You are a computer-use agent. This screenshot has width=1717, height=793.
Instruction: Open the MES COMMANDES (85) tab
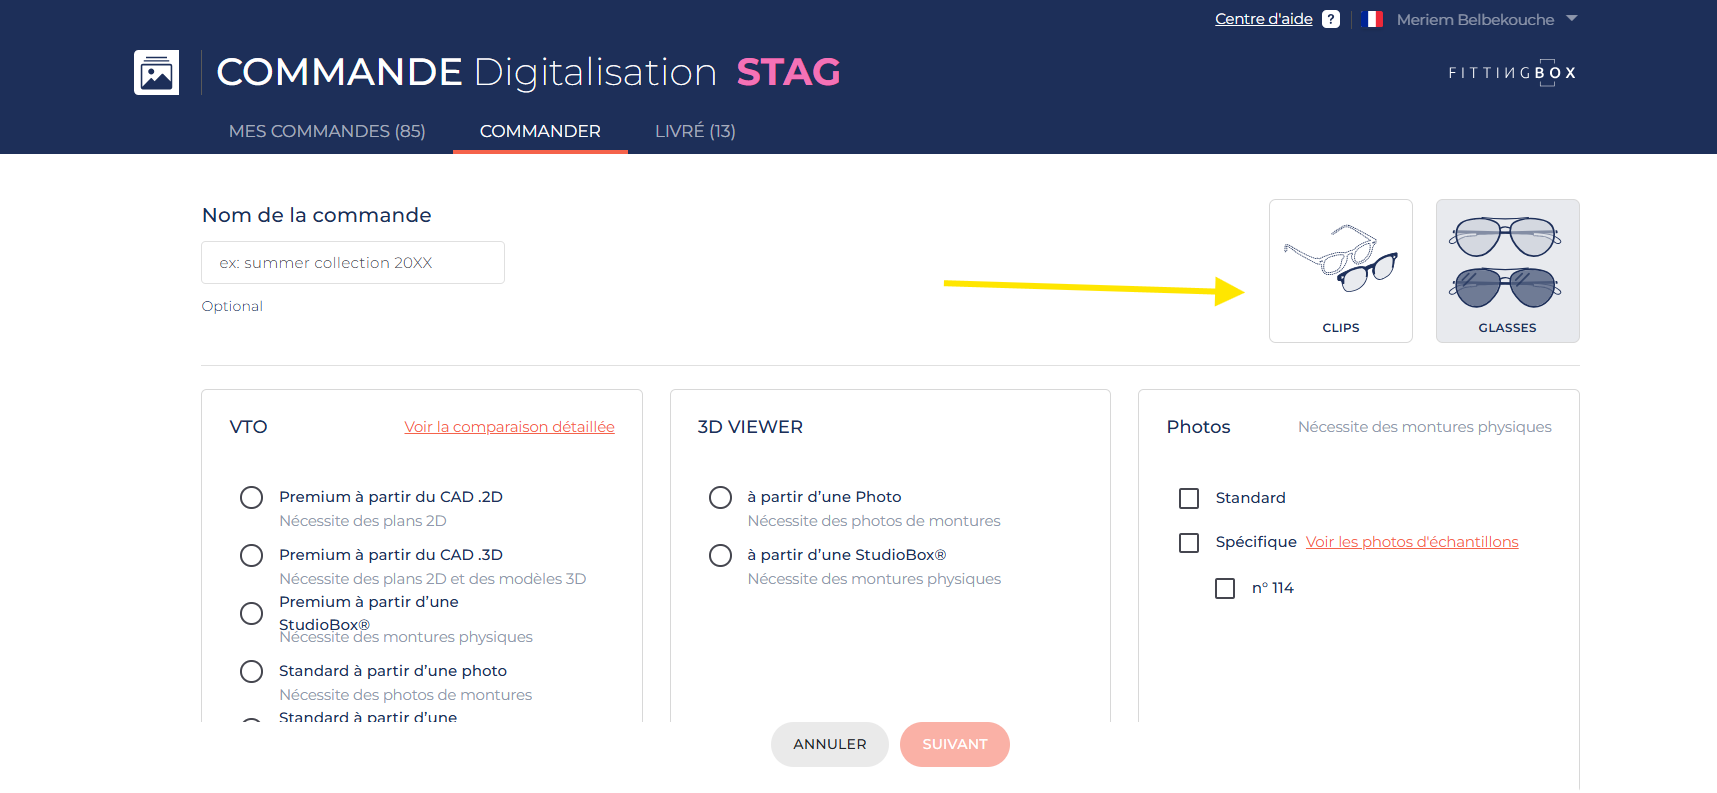327,131
